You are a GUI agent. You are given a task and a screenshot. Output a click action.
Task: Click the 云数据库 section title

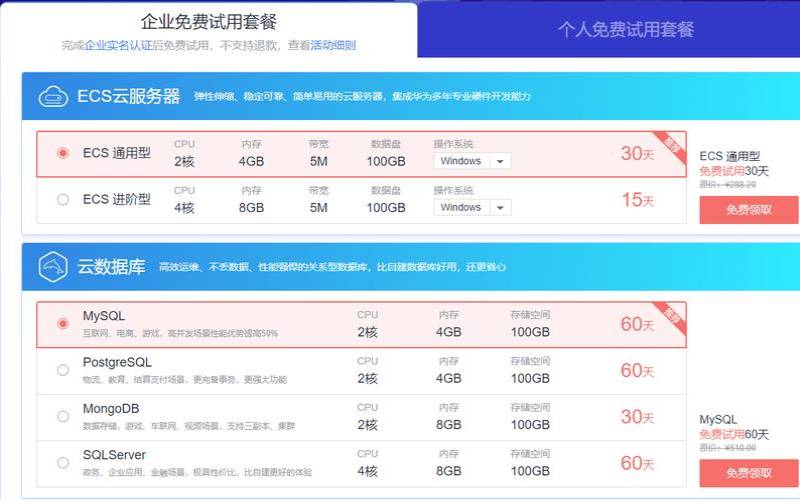tap(111, 266)
